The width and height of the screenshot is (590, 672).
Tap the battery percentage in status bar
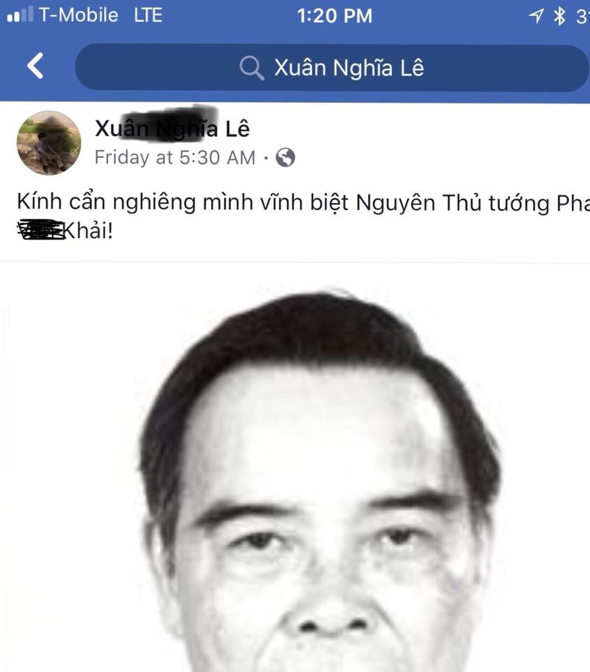pos(583,17)
